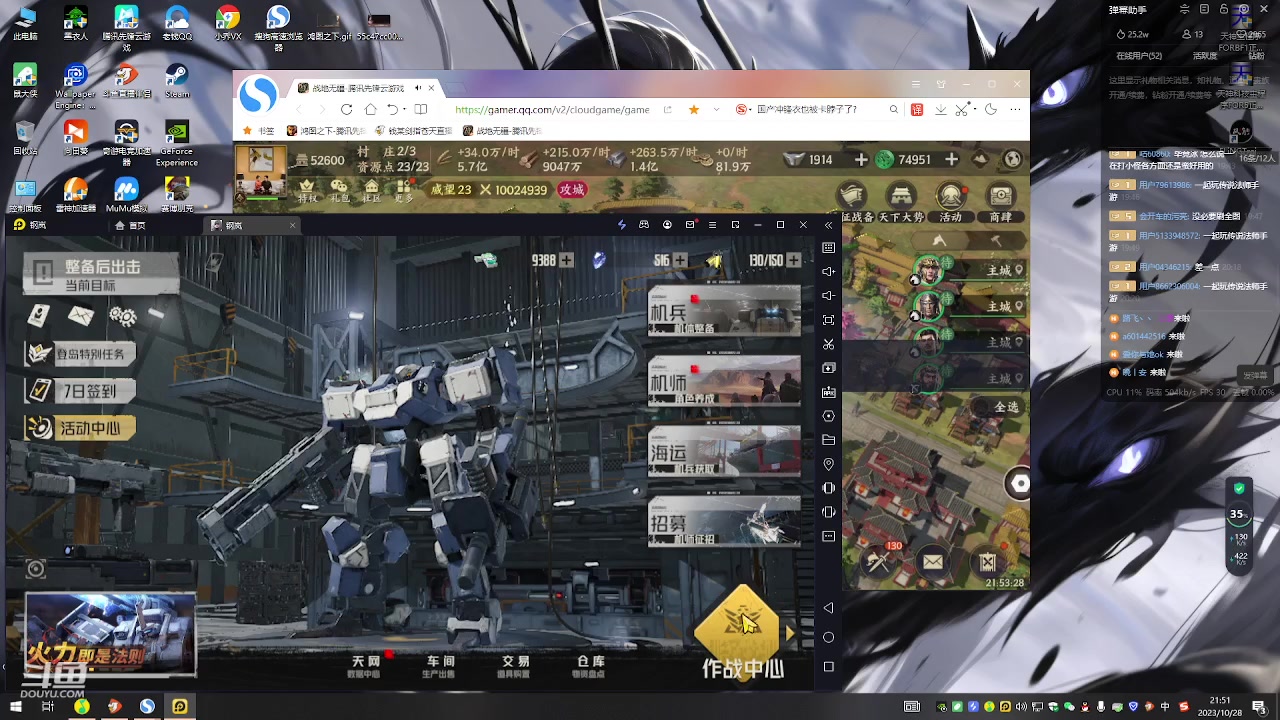Screen dimensions: 1280x720
Task: Open the 机兵 mech preparation card
Action: point(725,311)
